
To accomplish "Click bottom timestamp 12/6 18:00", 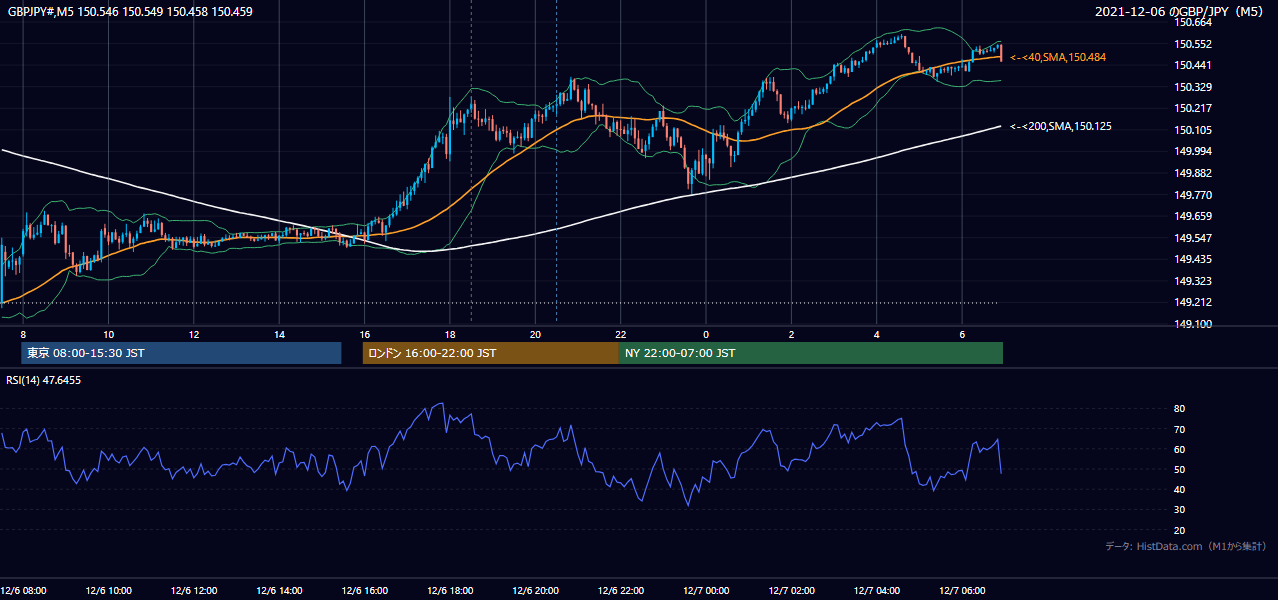I will coord(450,590).
